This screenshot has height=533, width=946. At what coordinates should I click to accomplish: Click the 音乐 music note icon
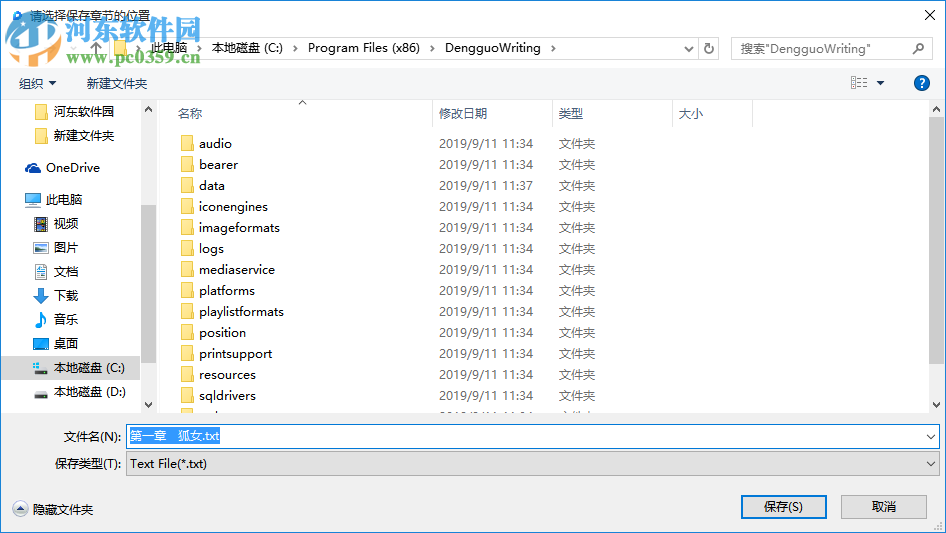point(40,319)
